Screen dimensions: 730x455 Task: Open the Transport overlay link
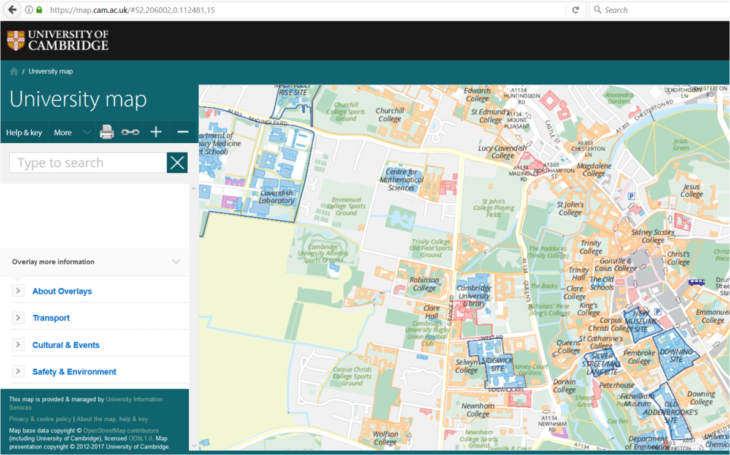point(51,318)
